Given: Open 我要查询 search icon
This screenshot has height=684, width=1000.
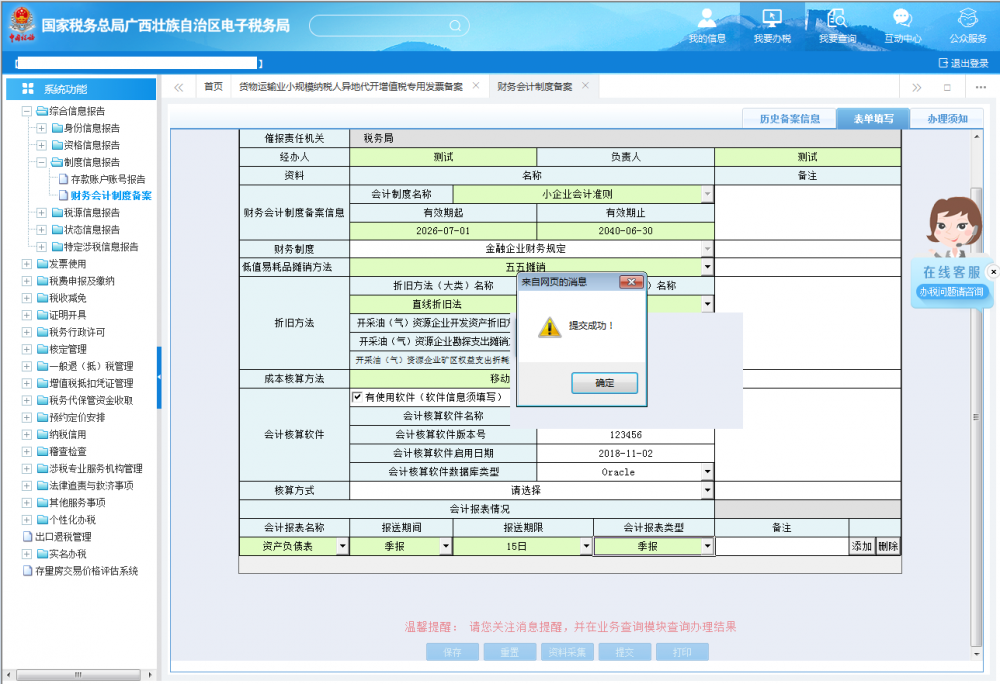Looking at the screenshot, I should point(837,25).
